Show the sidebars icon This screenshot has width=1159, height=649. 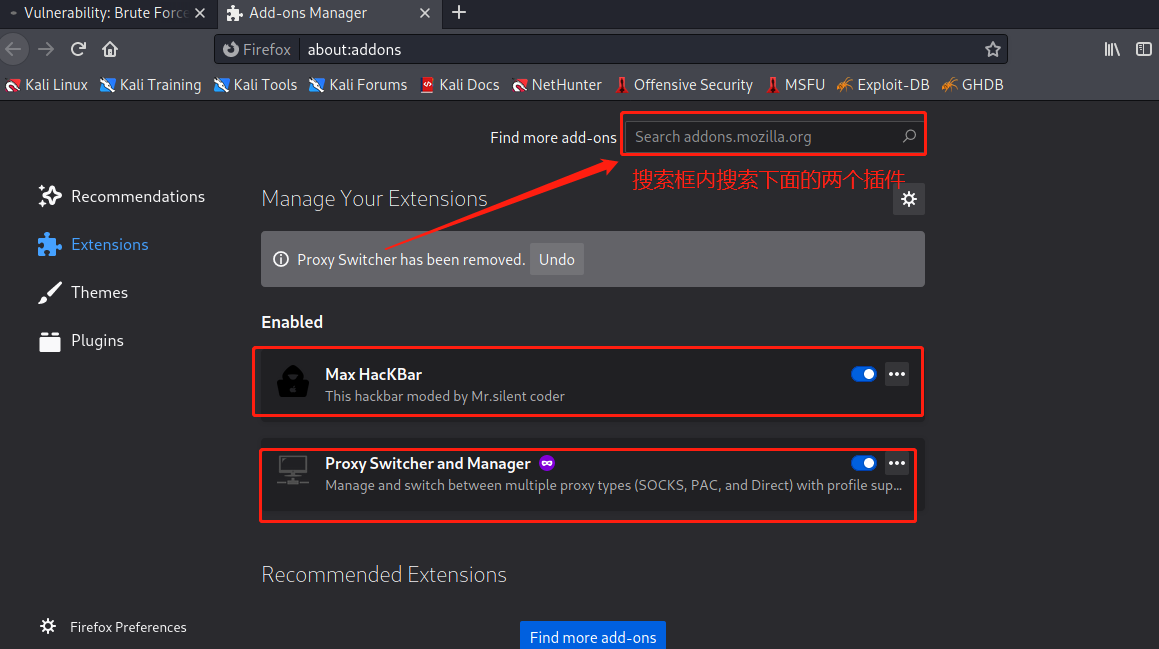1143,50
